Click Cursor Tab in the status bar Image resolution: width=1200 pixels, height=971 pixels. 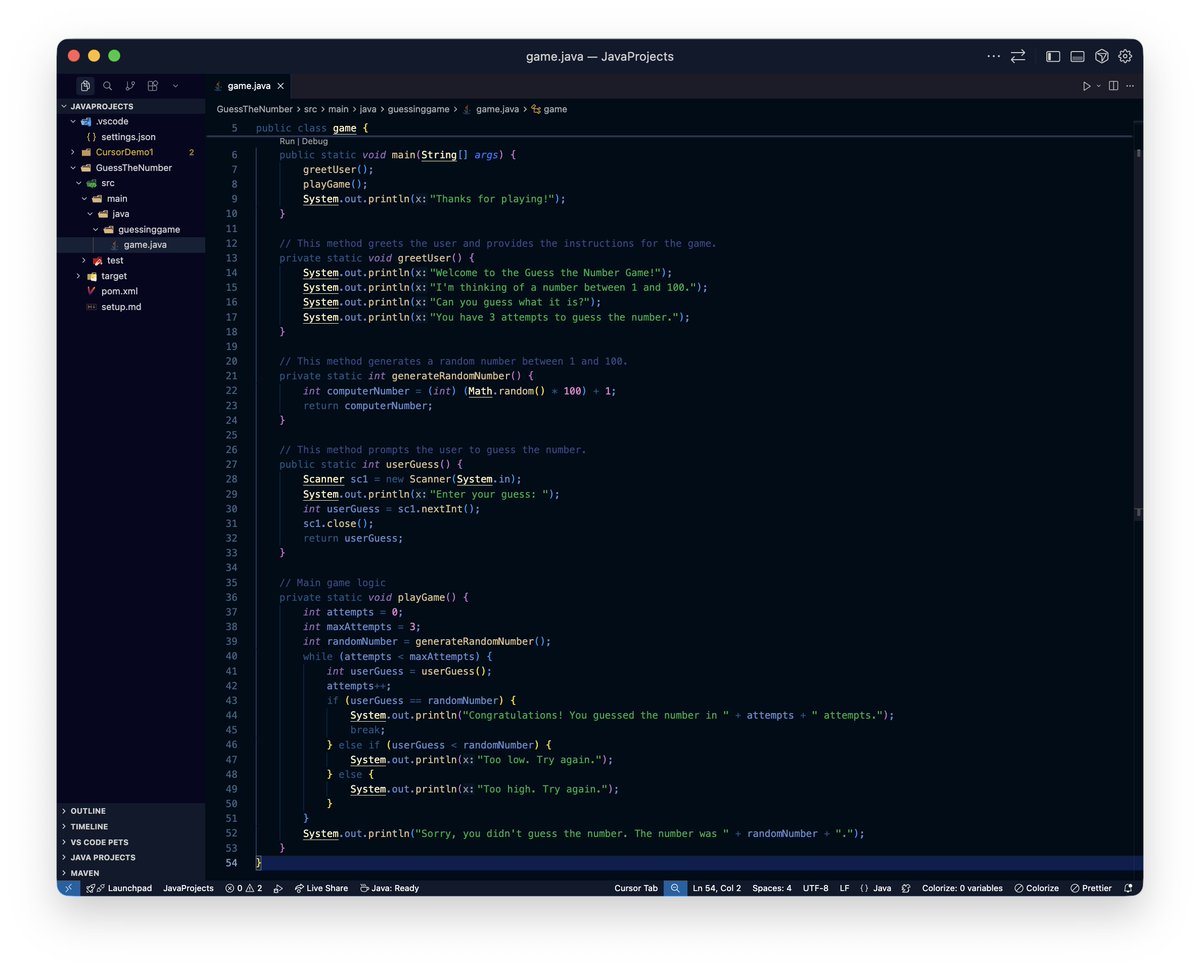tap(636, 888)
